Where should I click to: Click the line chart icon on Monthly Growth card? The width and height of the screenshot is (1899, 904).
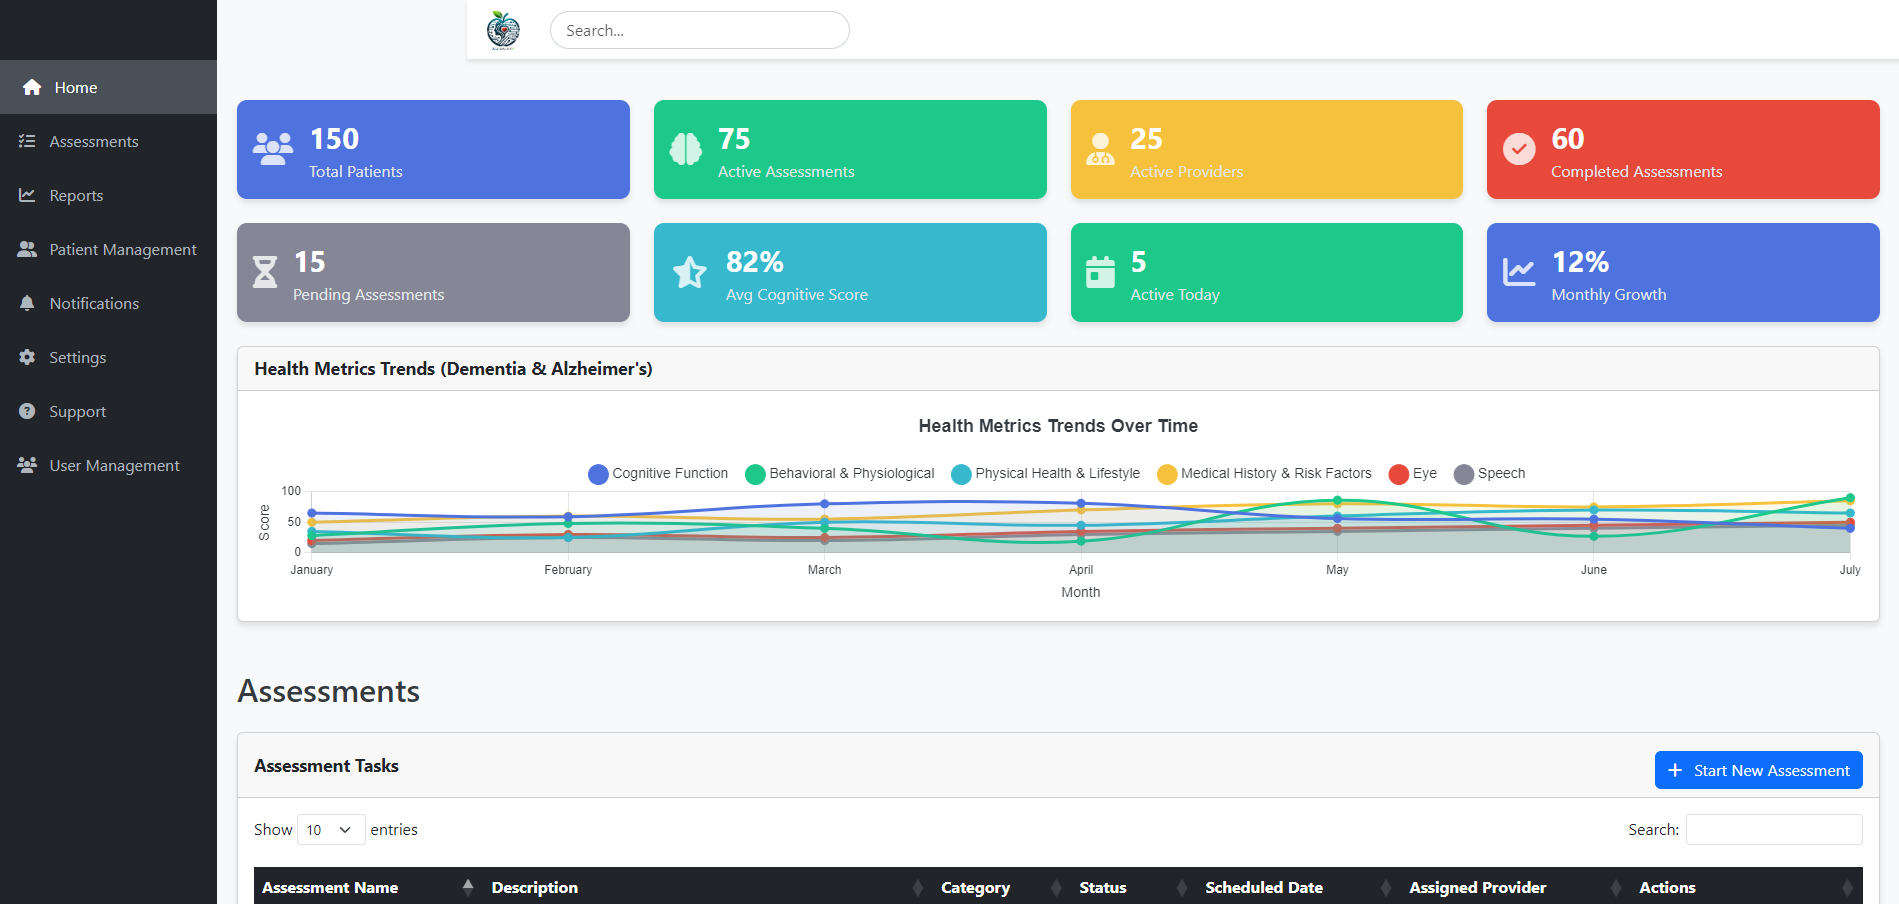click(1519, 272)
